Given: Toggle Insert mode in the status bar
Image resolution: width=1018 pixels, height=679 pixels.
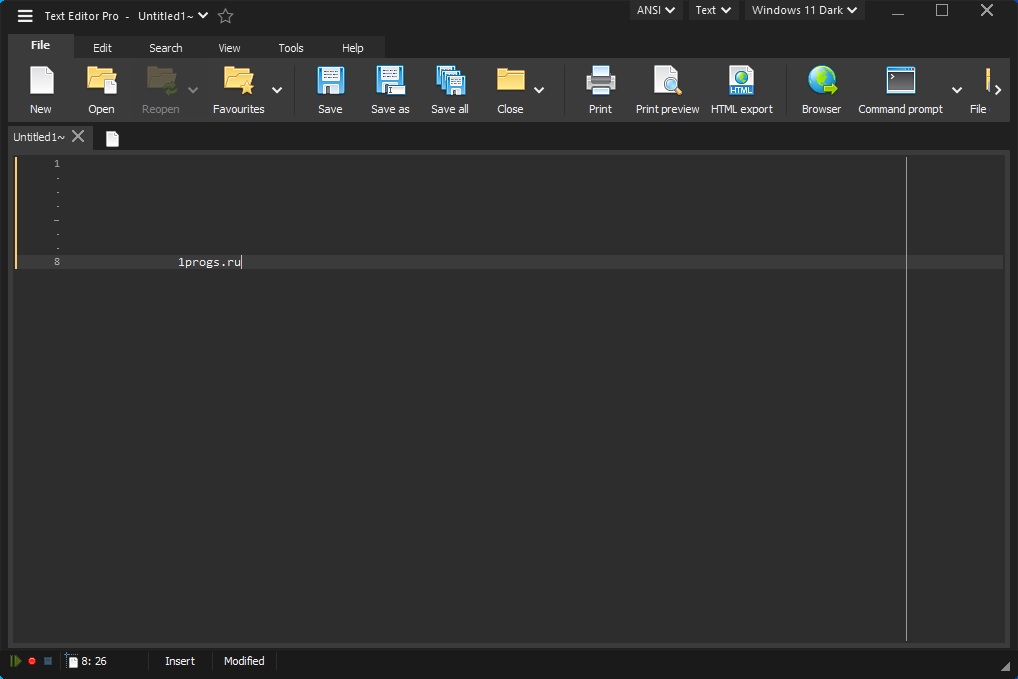Looking at the screenshot, I should click(179, 660).
